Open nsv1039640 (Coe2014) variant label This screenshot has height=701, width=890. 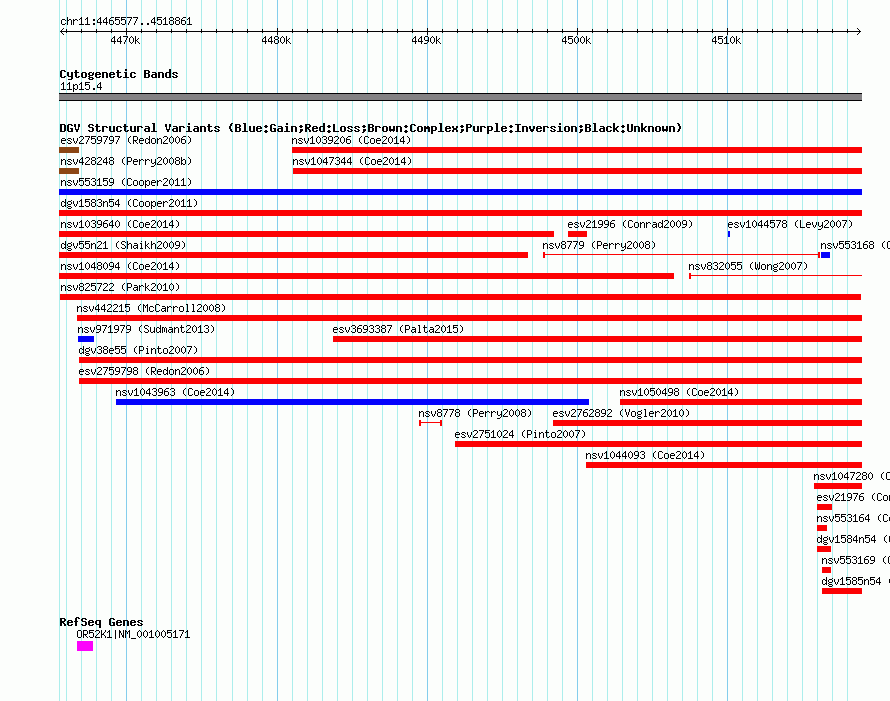point(120,224)
